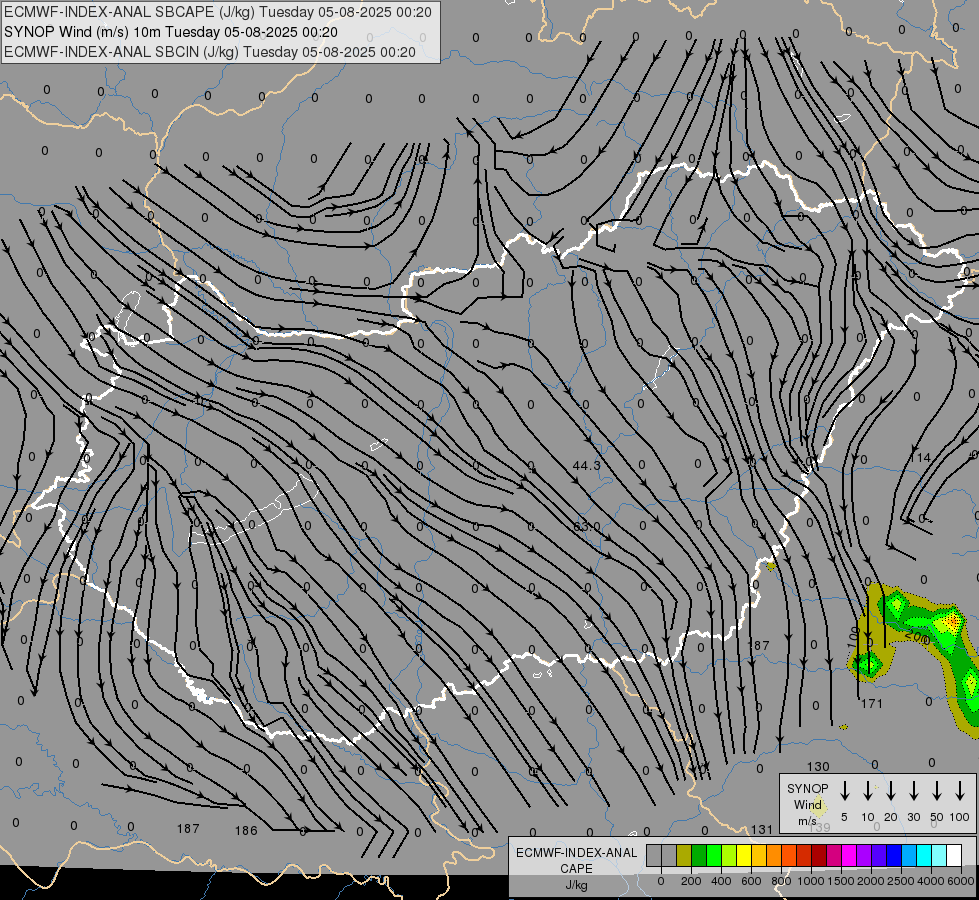Click the SBCAPE title line
This screenshot has height=900, width=979.
(218, 12)
